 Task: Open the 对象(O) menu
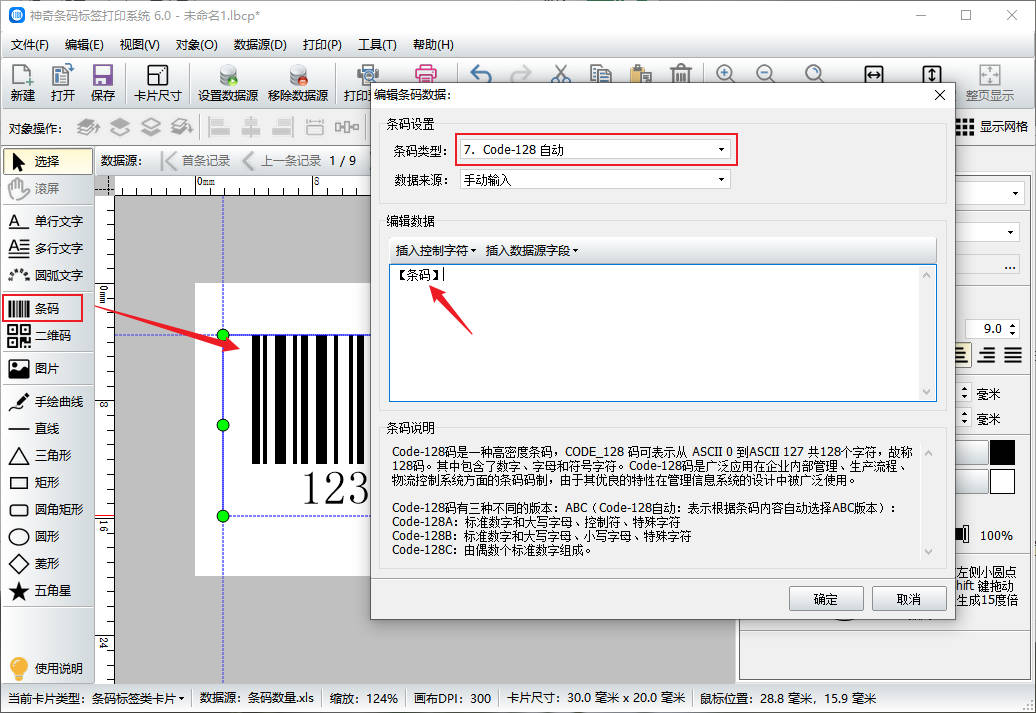pyautogui.click(x=196, y=45)
